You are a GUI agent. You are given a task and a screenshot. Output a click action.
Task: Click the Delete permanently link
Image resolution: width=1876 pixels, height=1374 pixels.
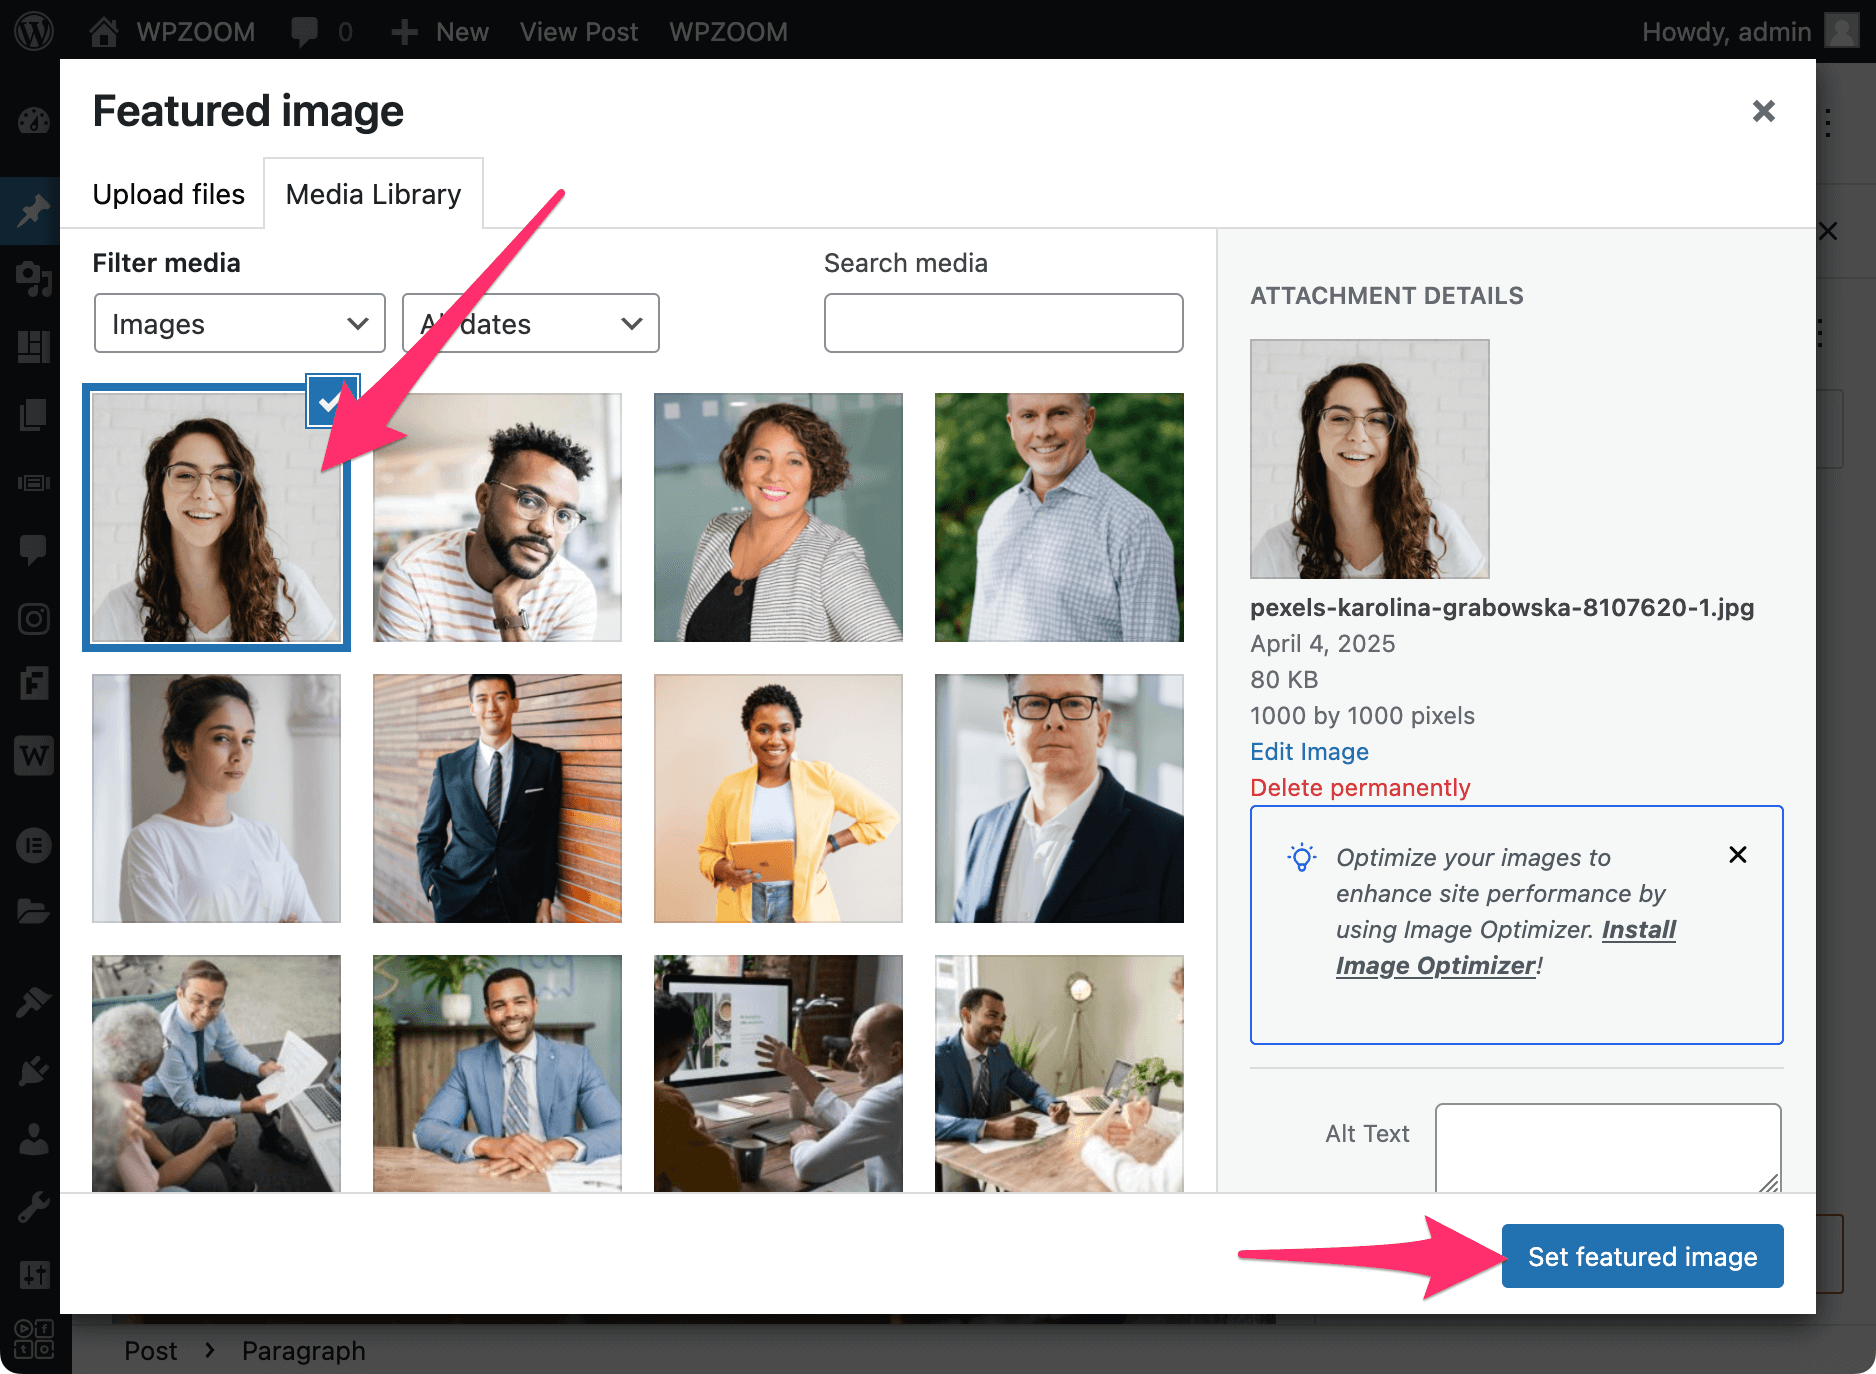coord(1359,788)
